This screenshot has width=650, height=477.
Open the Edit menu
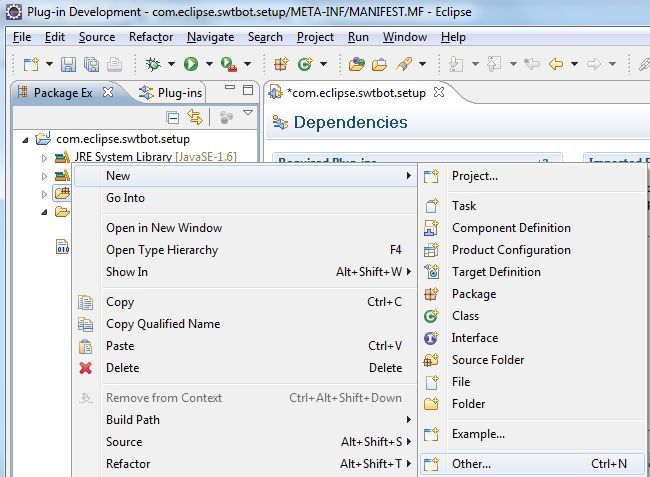(x=55, y=37)
